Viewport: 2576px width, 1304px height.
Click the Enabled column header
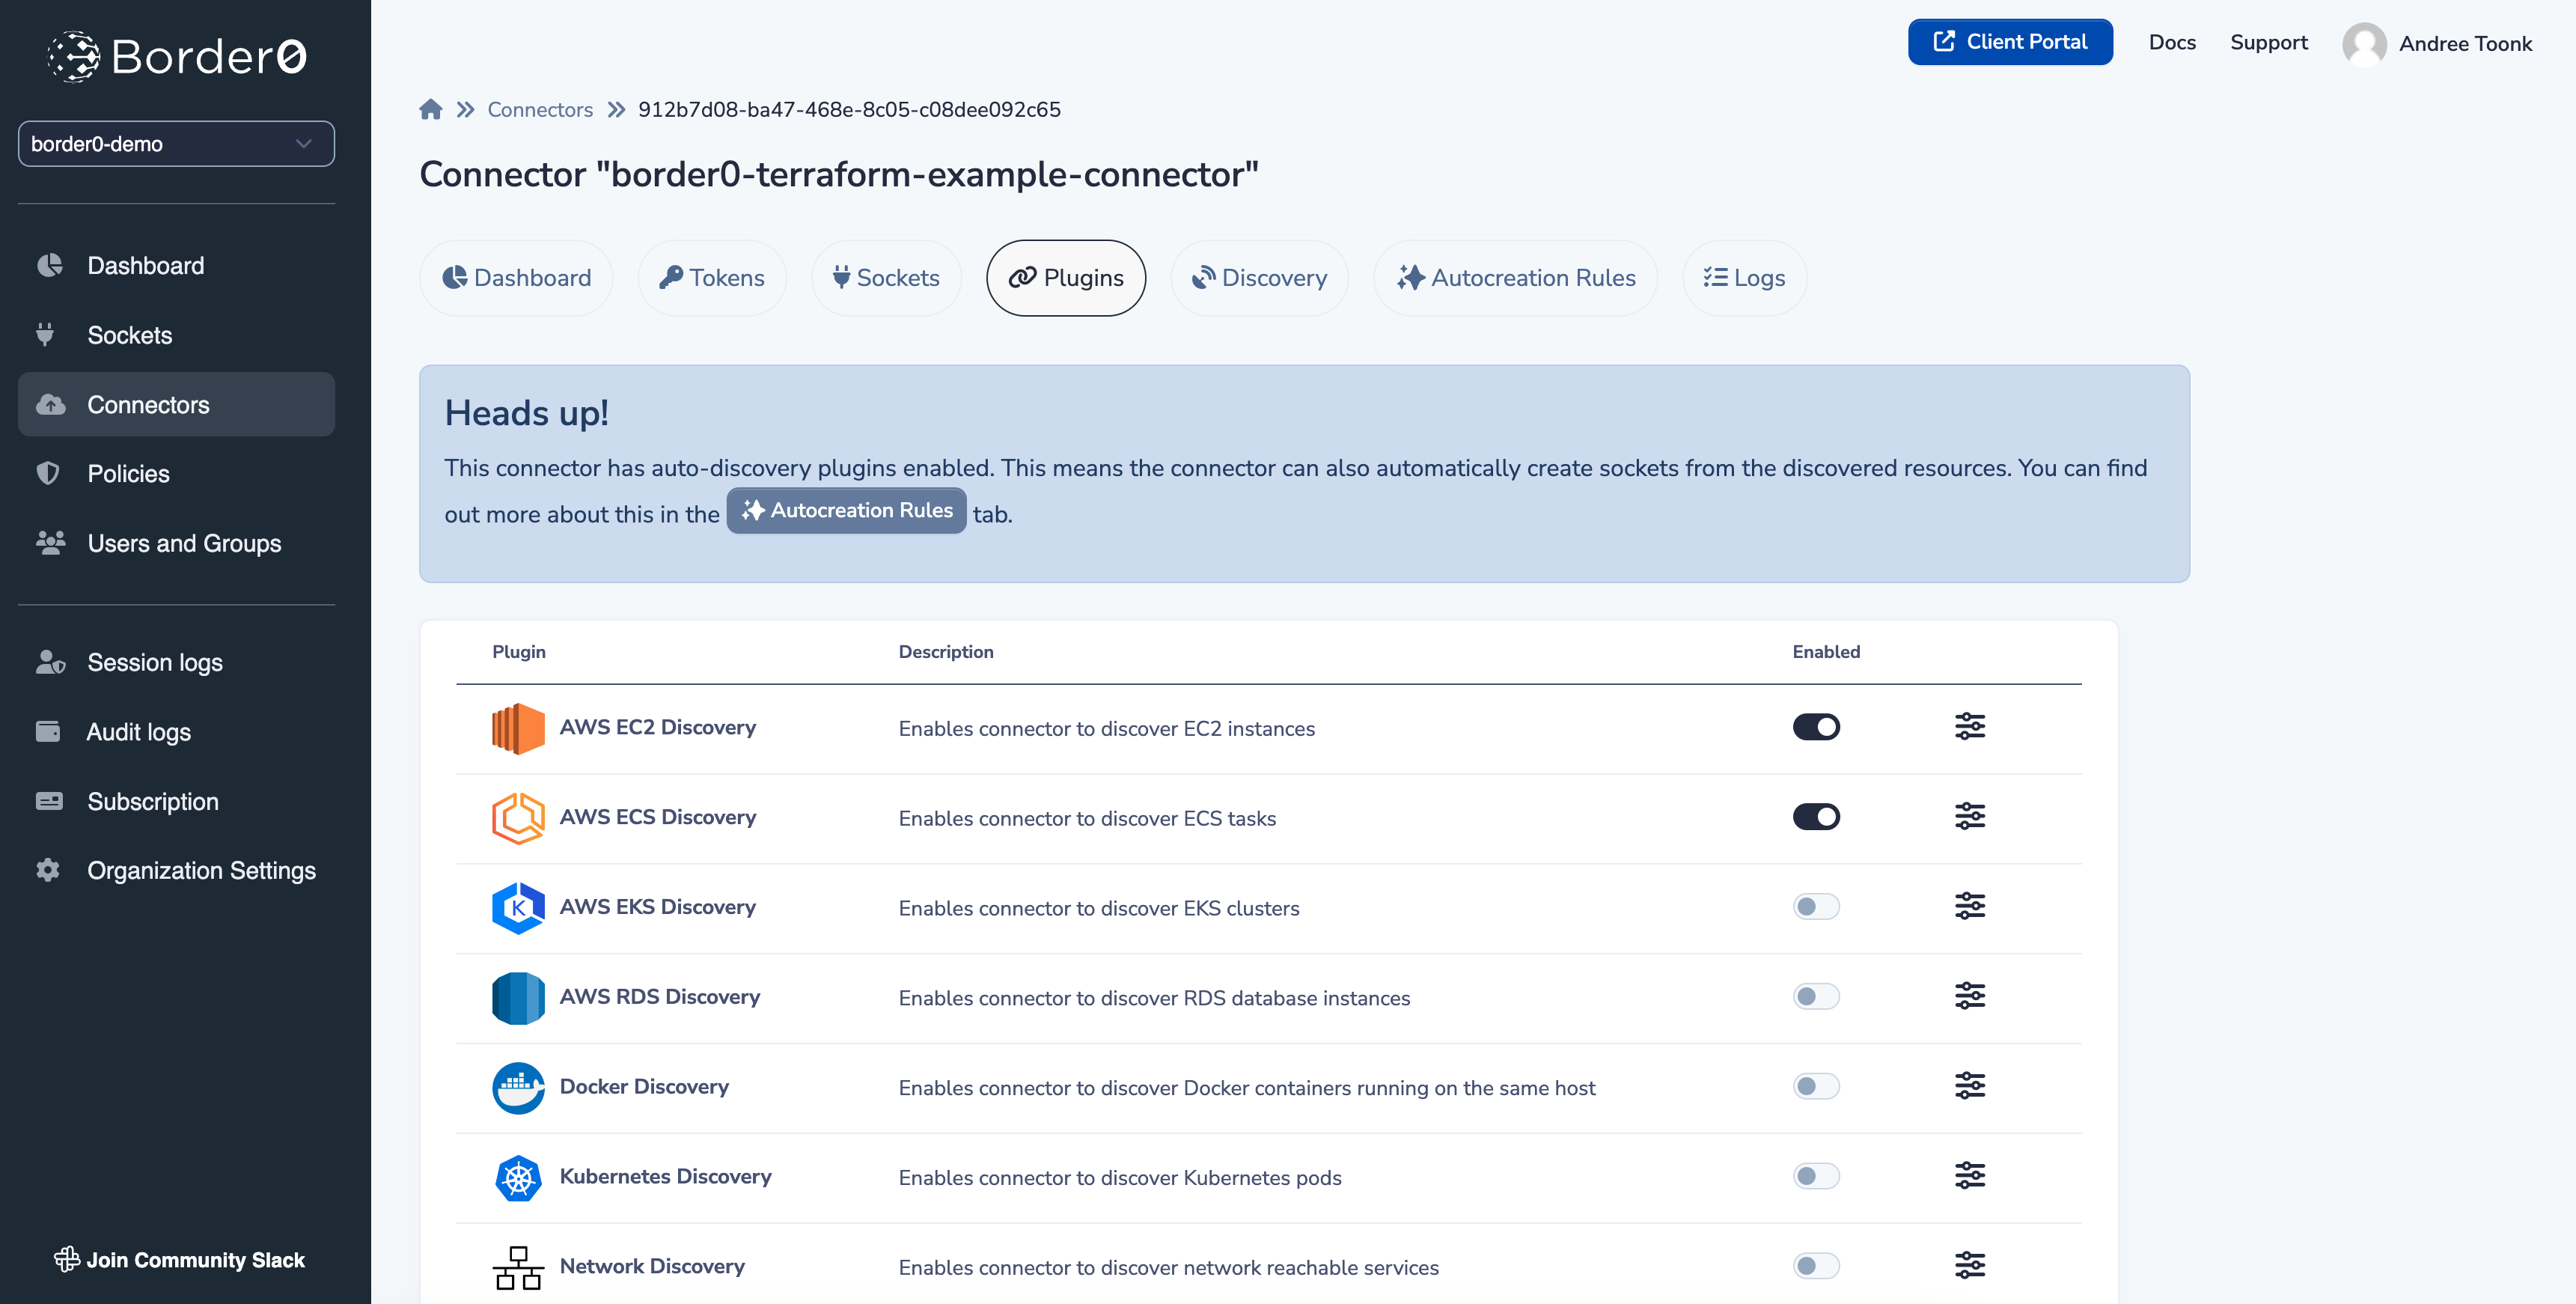click(1826, 651)
